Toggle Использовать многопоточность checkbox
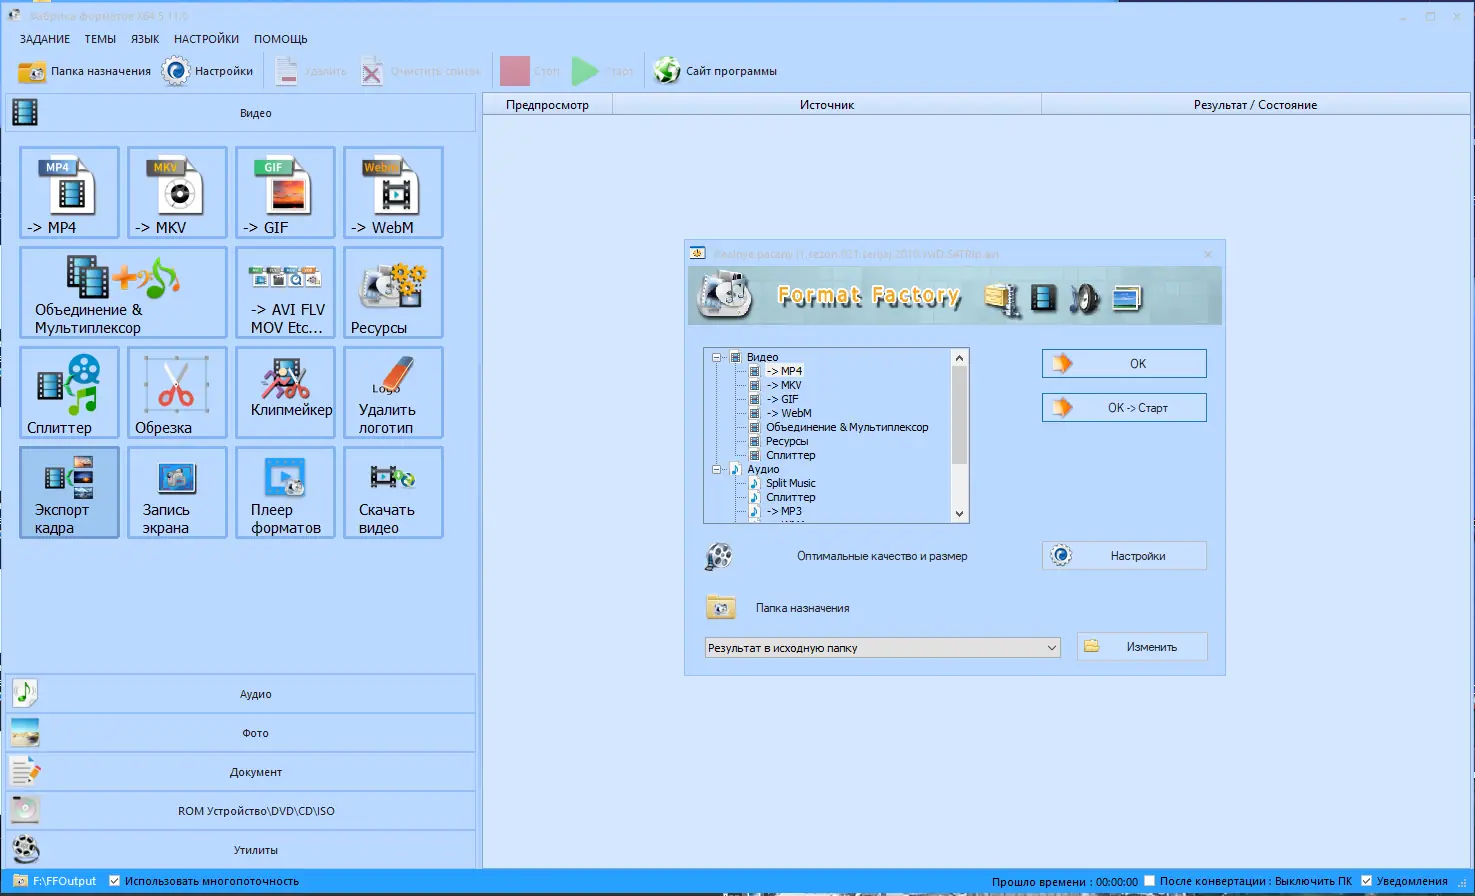This screenshot has height=896, width=1475. point(114,881)
